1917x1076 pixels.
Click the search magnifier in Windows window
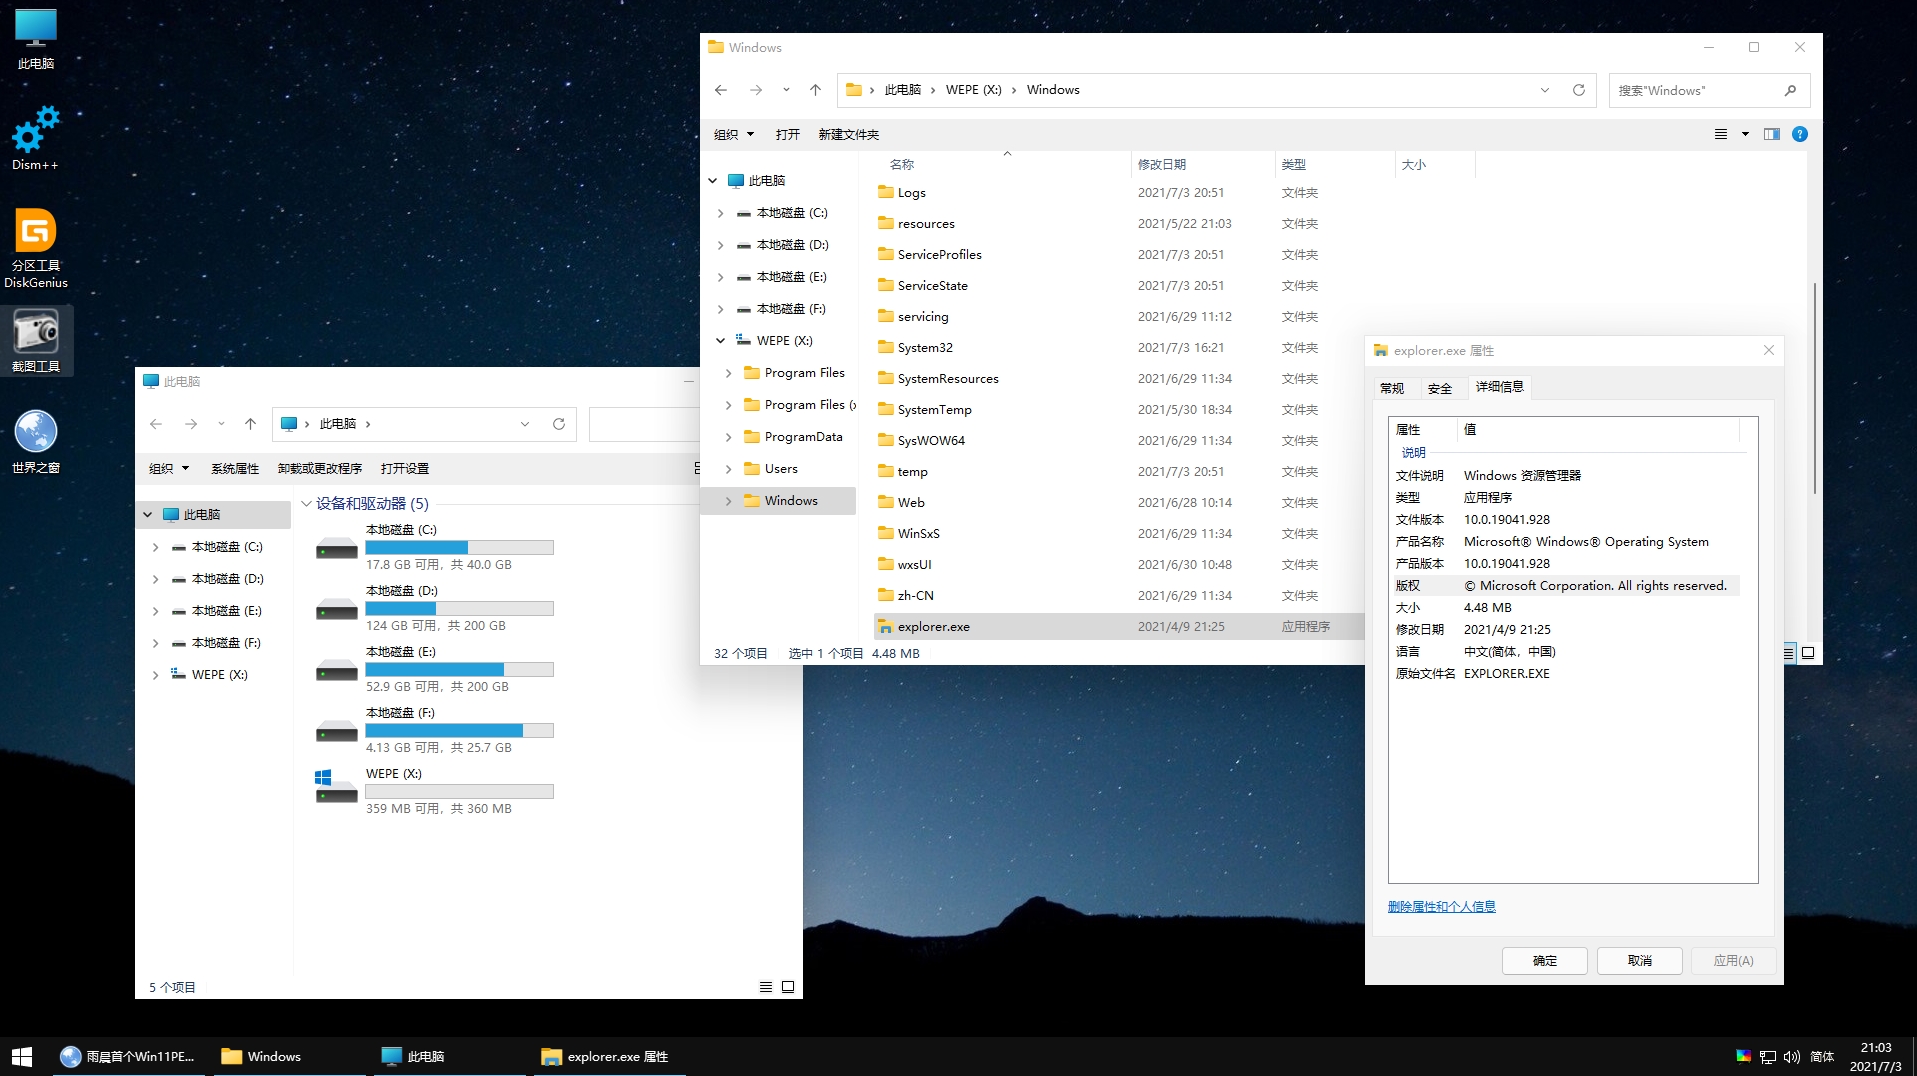1790,90
